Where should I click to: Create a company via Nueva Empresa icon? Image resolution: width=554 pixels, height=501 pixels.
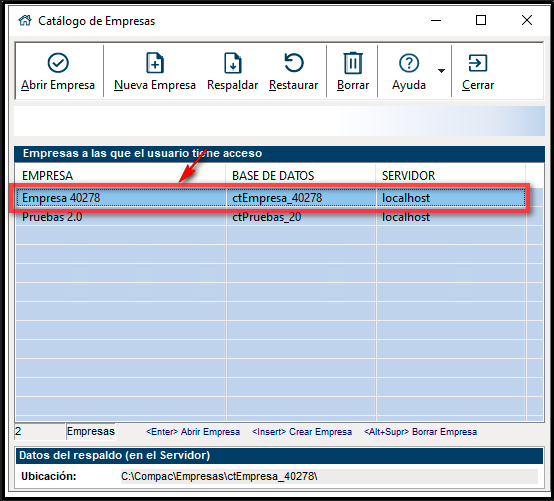click(x=155, y=63)
